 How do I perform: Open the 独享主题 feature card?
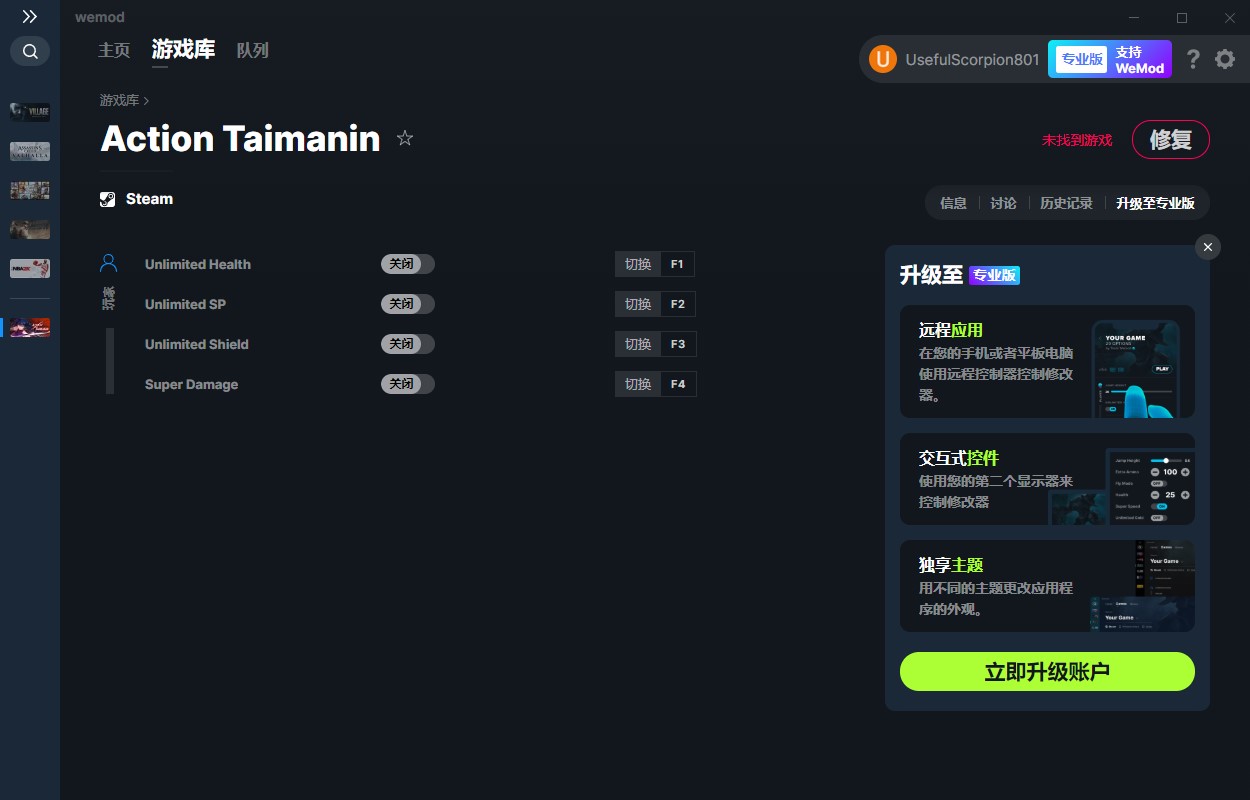1047,585
